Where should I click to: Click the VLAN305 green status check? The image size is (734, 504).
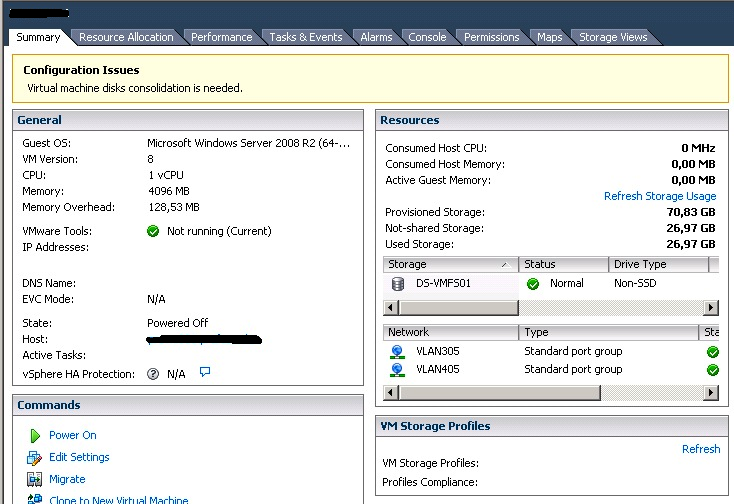pos(712,352)
